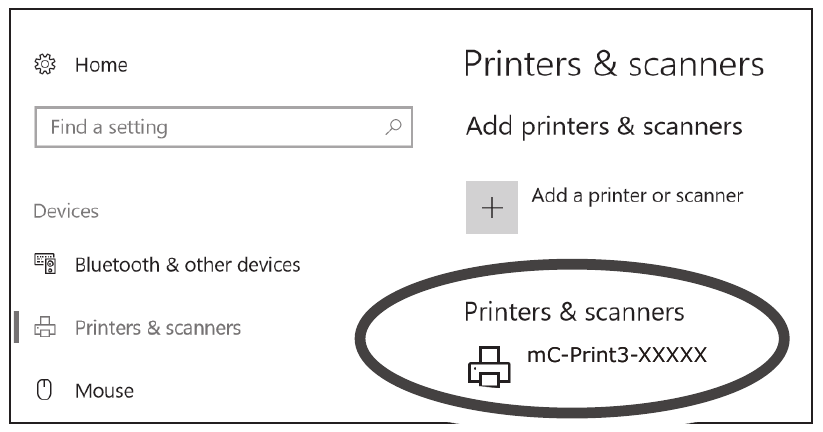Click the mC-Print3 printer icon
The image size is (823, 432).
pos(490,367)
